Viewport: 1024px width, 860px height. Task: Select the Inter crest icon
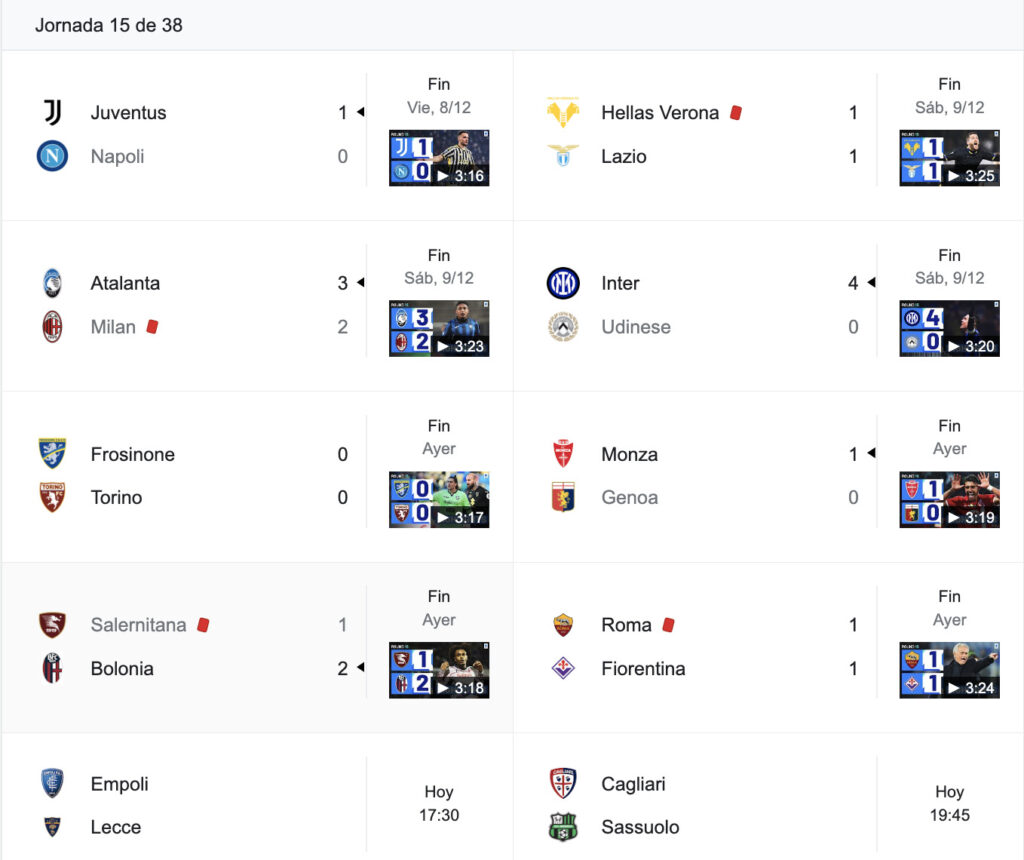tap(562, 283)
